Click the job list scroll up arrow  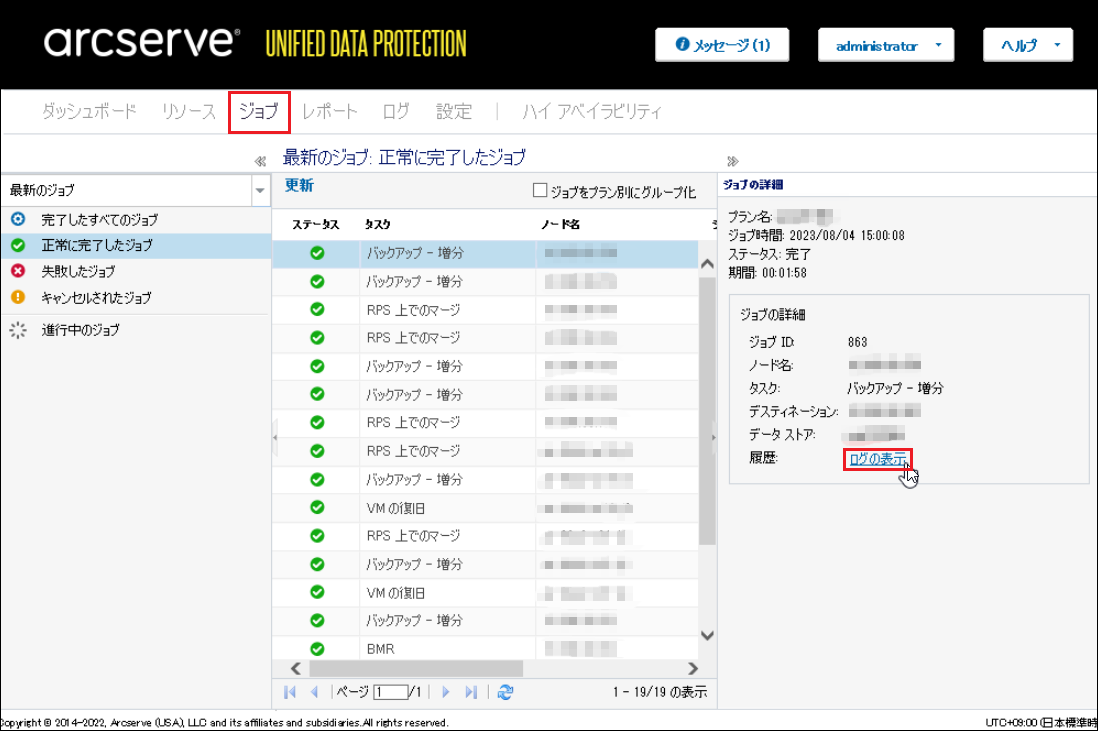(707, 264)
